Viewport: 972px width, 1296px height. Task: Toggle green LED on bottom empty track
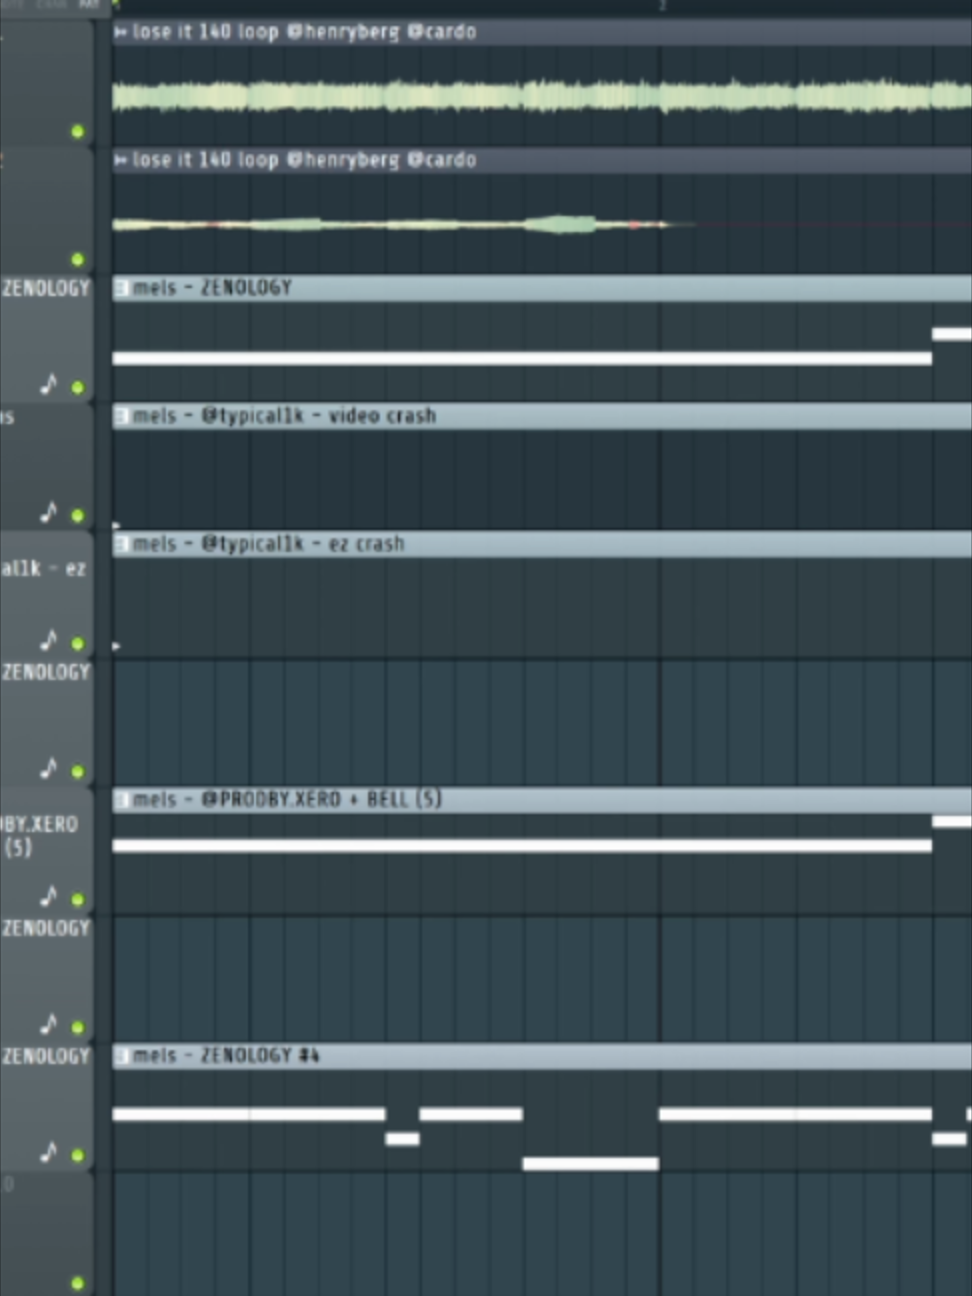(x=78, y=1283)
